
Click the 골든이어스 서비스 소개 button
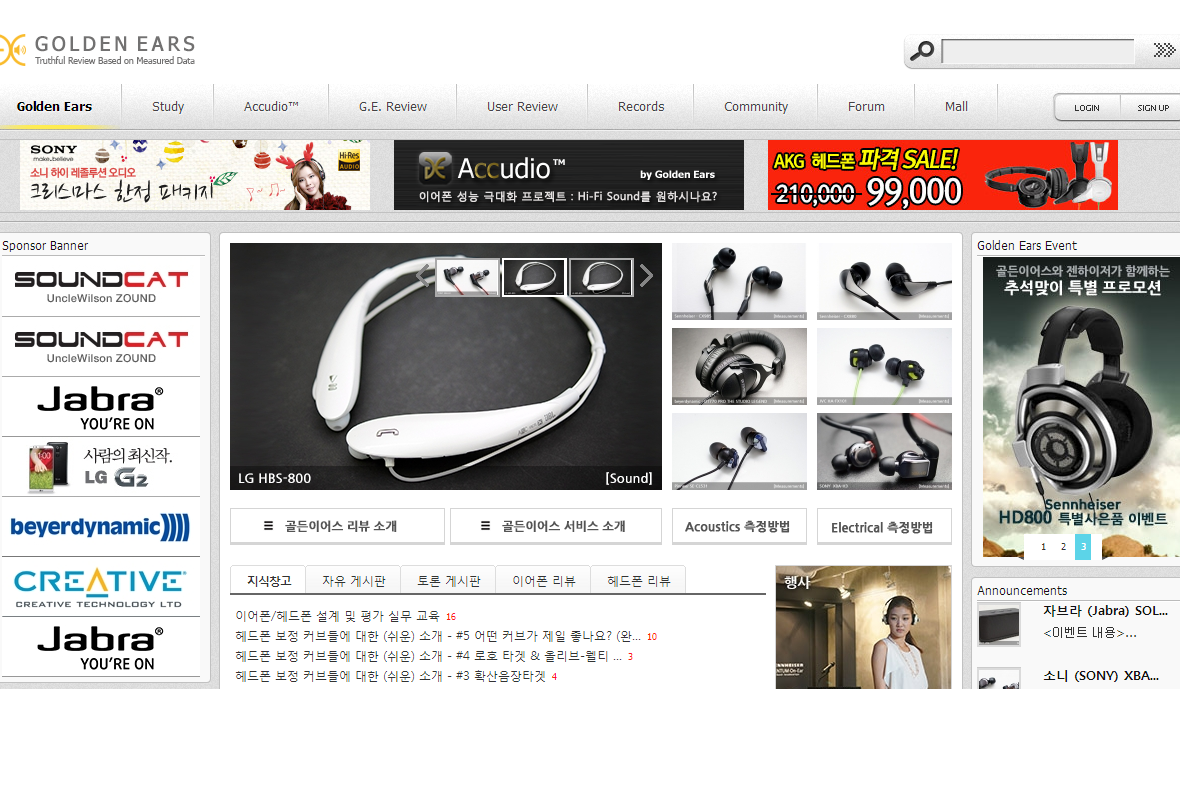[555, 526]
